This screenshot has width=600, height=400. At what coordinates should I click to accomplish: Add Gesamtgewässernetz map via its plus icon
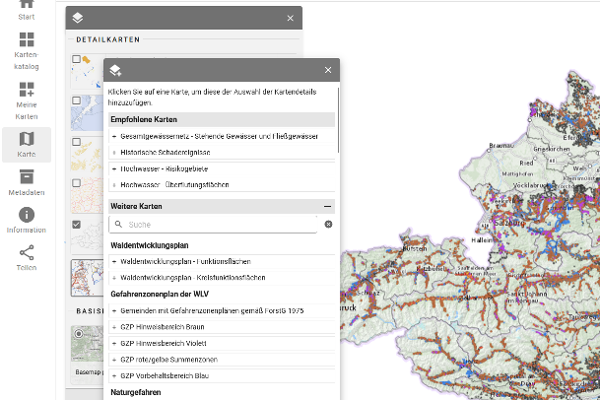[114, 136]
